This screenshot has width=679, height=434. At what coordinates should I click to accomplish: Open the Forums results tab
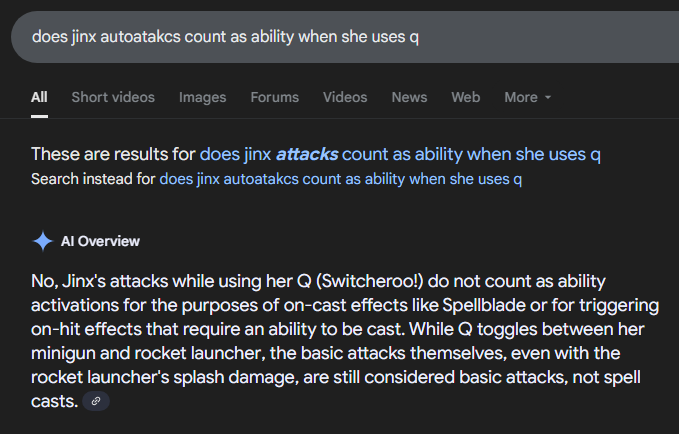[x=274, y=97]
